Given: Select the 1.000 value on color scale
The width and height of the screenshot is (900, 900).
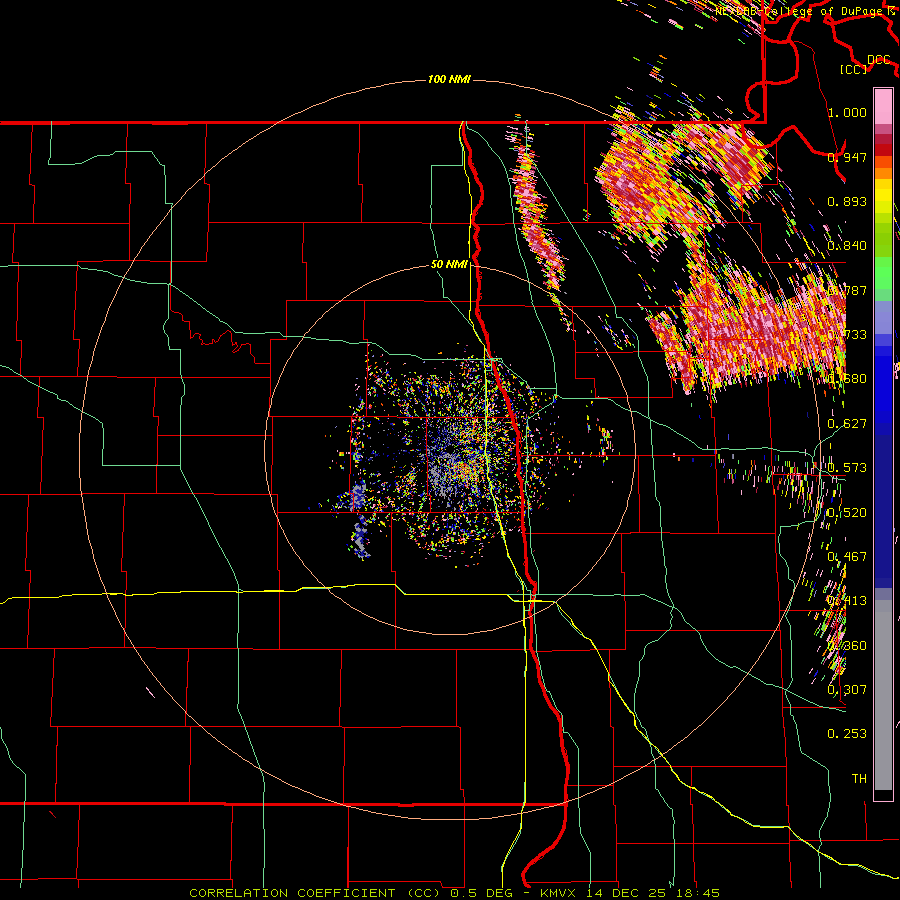Looking at the screenshot, I should click(x=847, y=112).
